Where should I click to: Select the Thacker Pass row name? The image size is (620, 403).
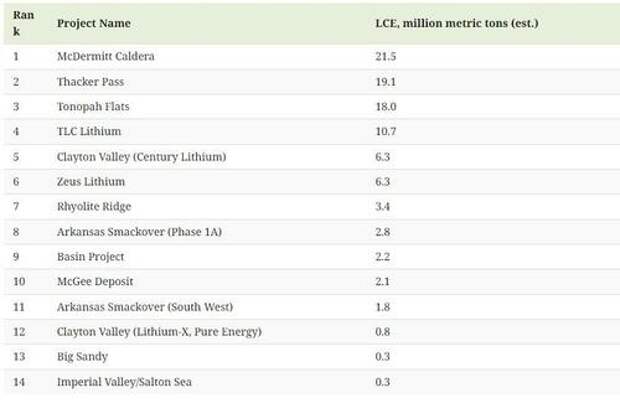point(91,81)
